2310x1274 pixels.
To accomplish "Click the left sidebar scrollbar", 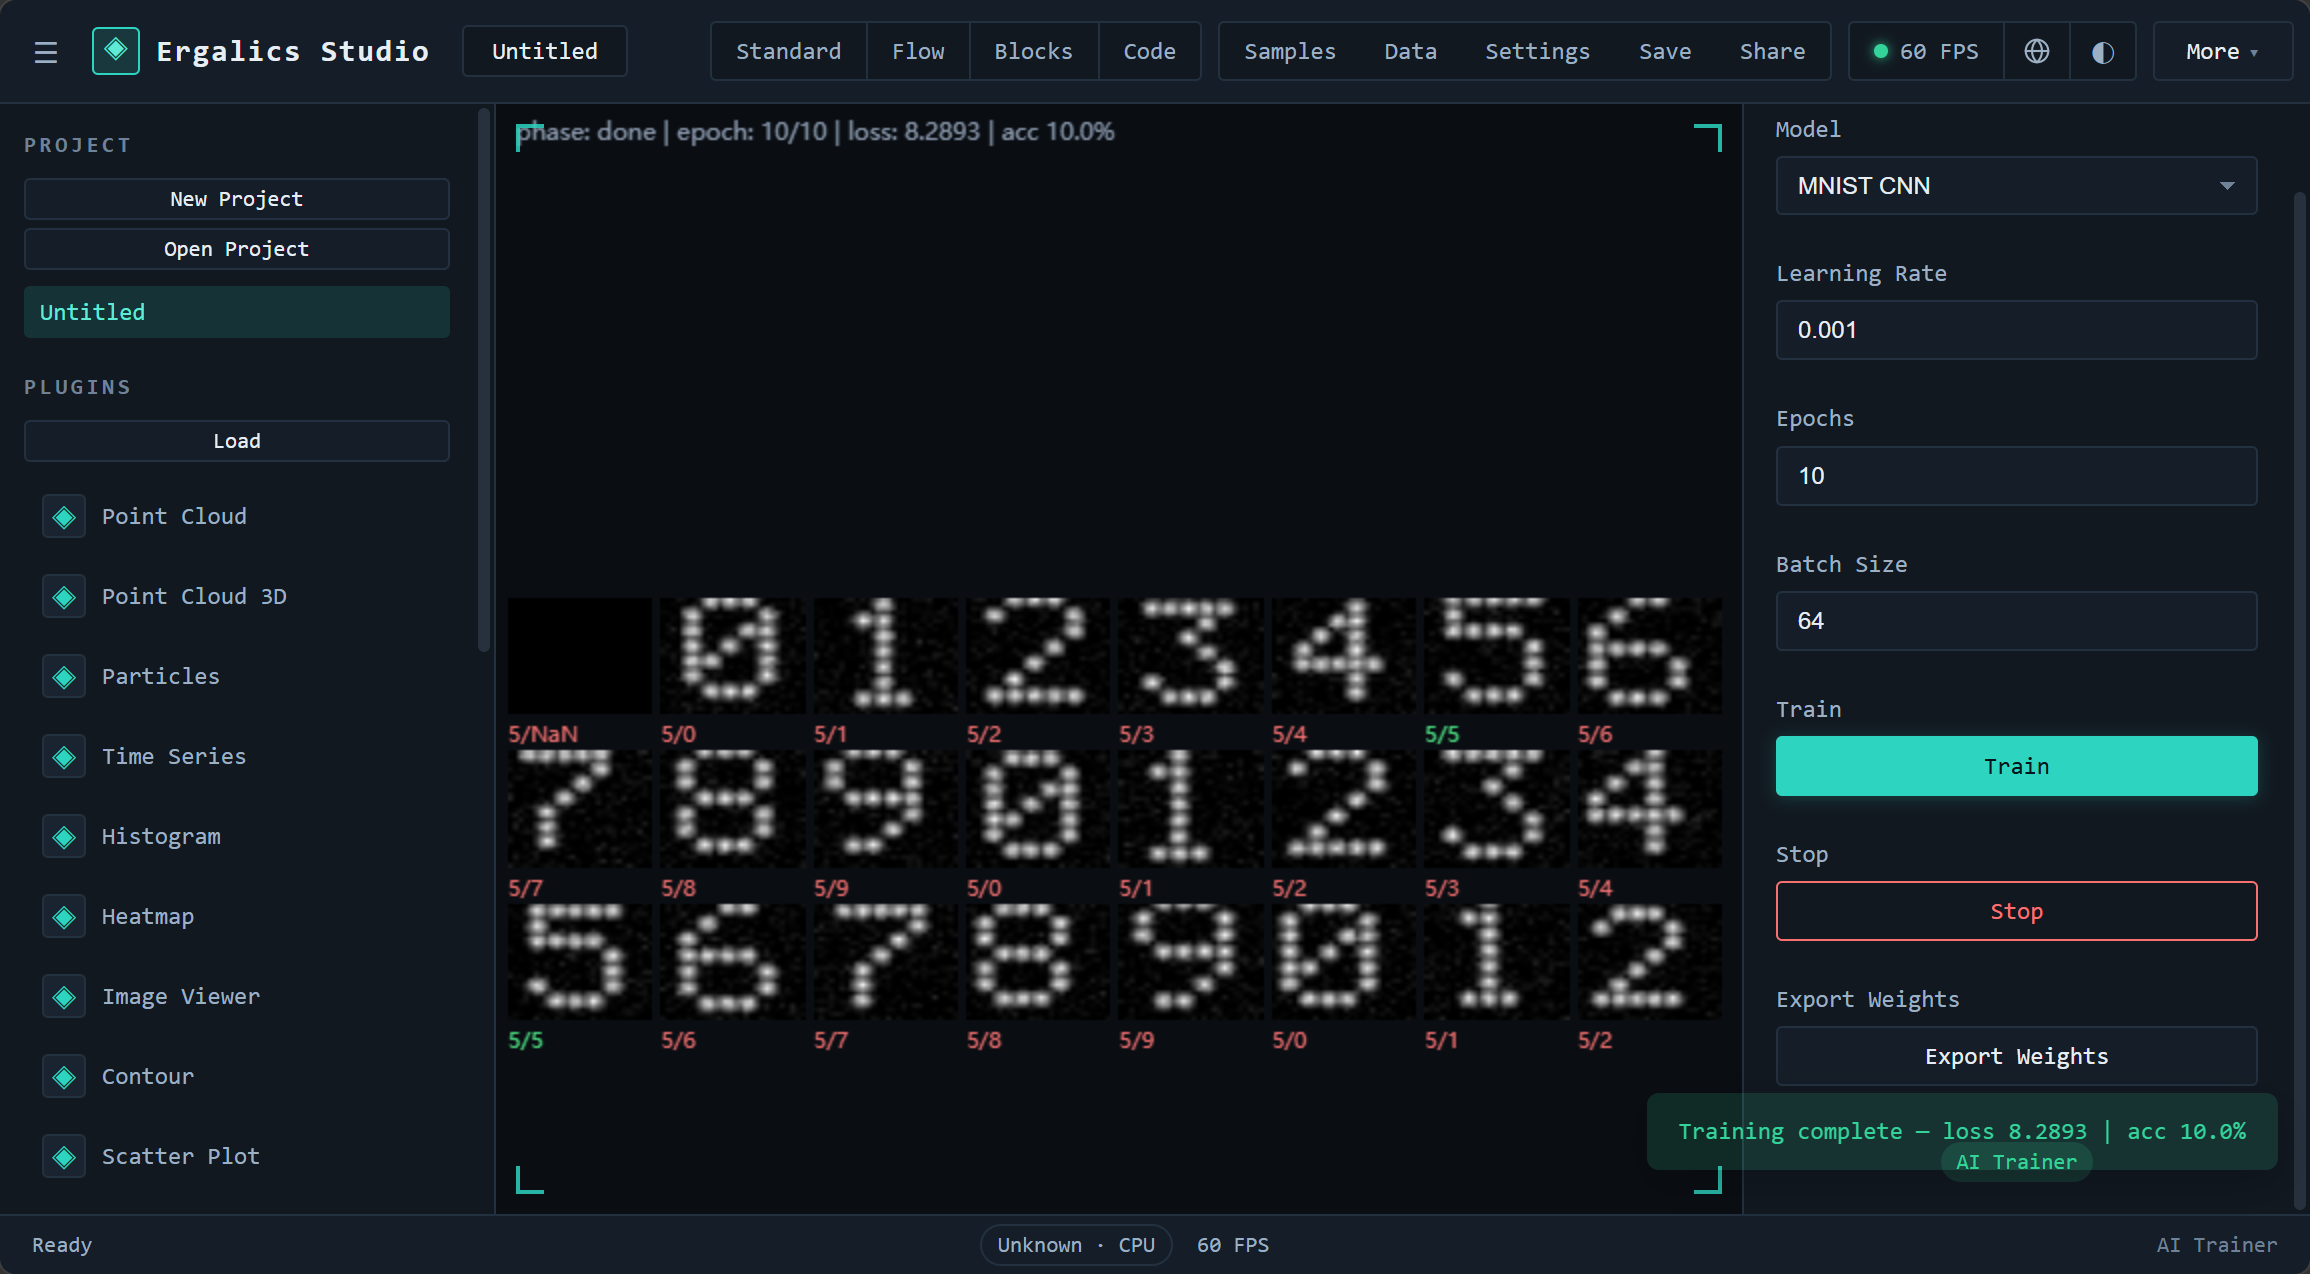I will 484,380.
